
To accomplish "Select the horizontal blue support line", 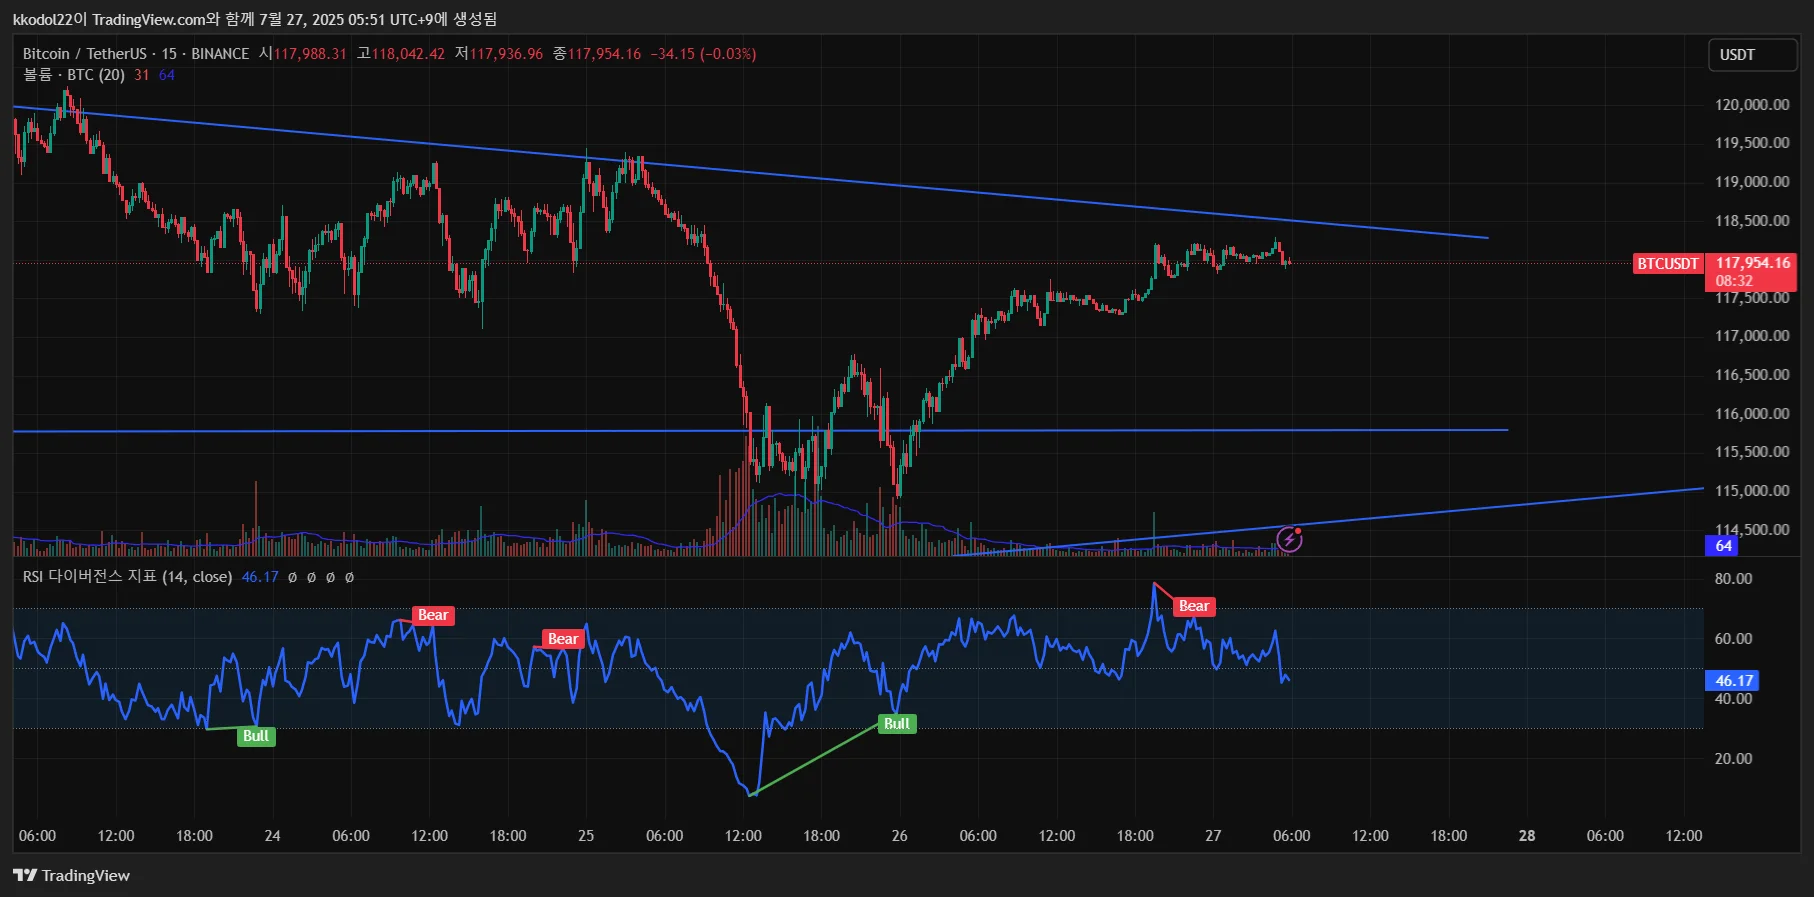I will click(760, 431).
